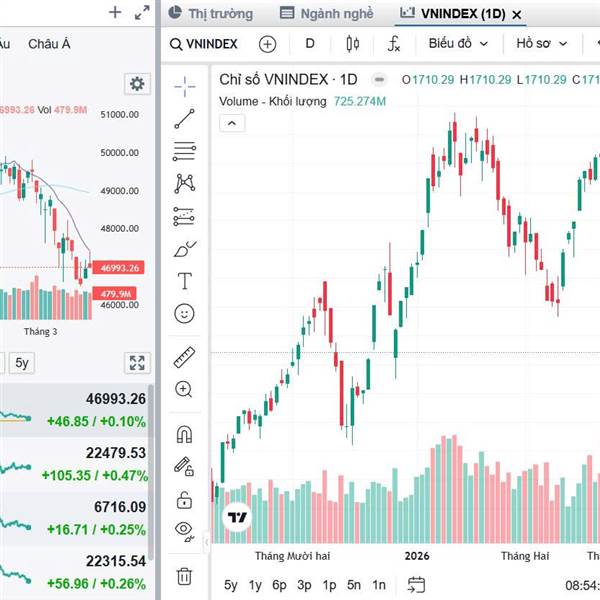Image resolution: width=600 pixels, height=600 pixels.
Task: Switch to the Thị trường tab
Action: tap(210, 14)
